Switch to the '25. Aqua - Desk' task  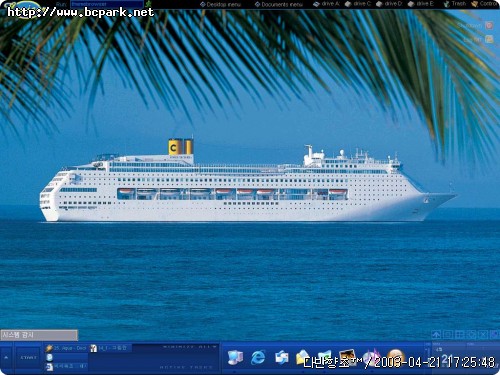tap(66, 348)
